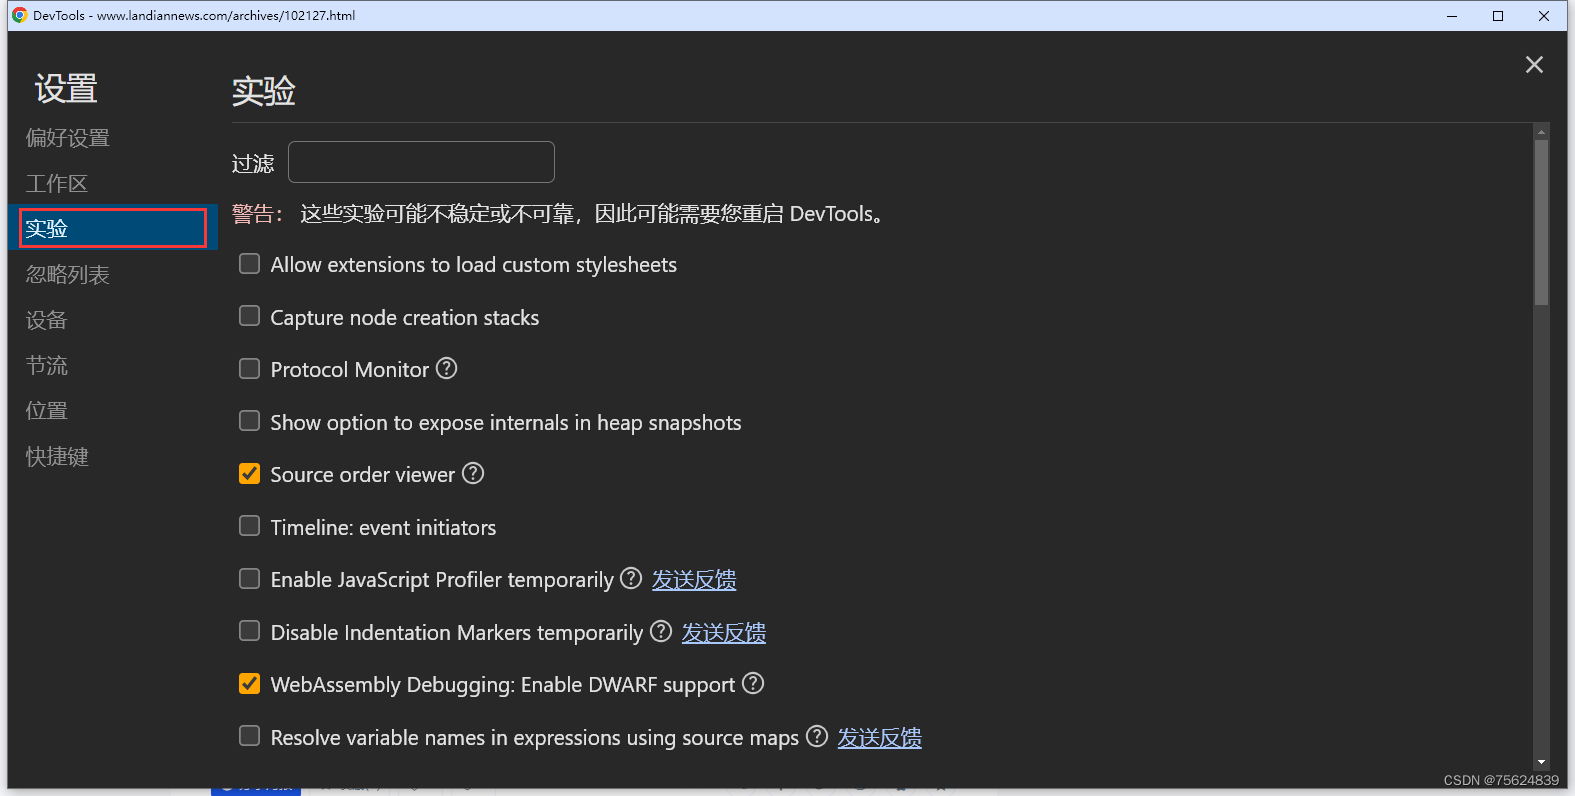Switch to the 位置 tab
1575x796 pixels.
[113, 410]
